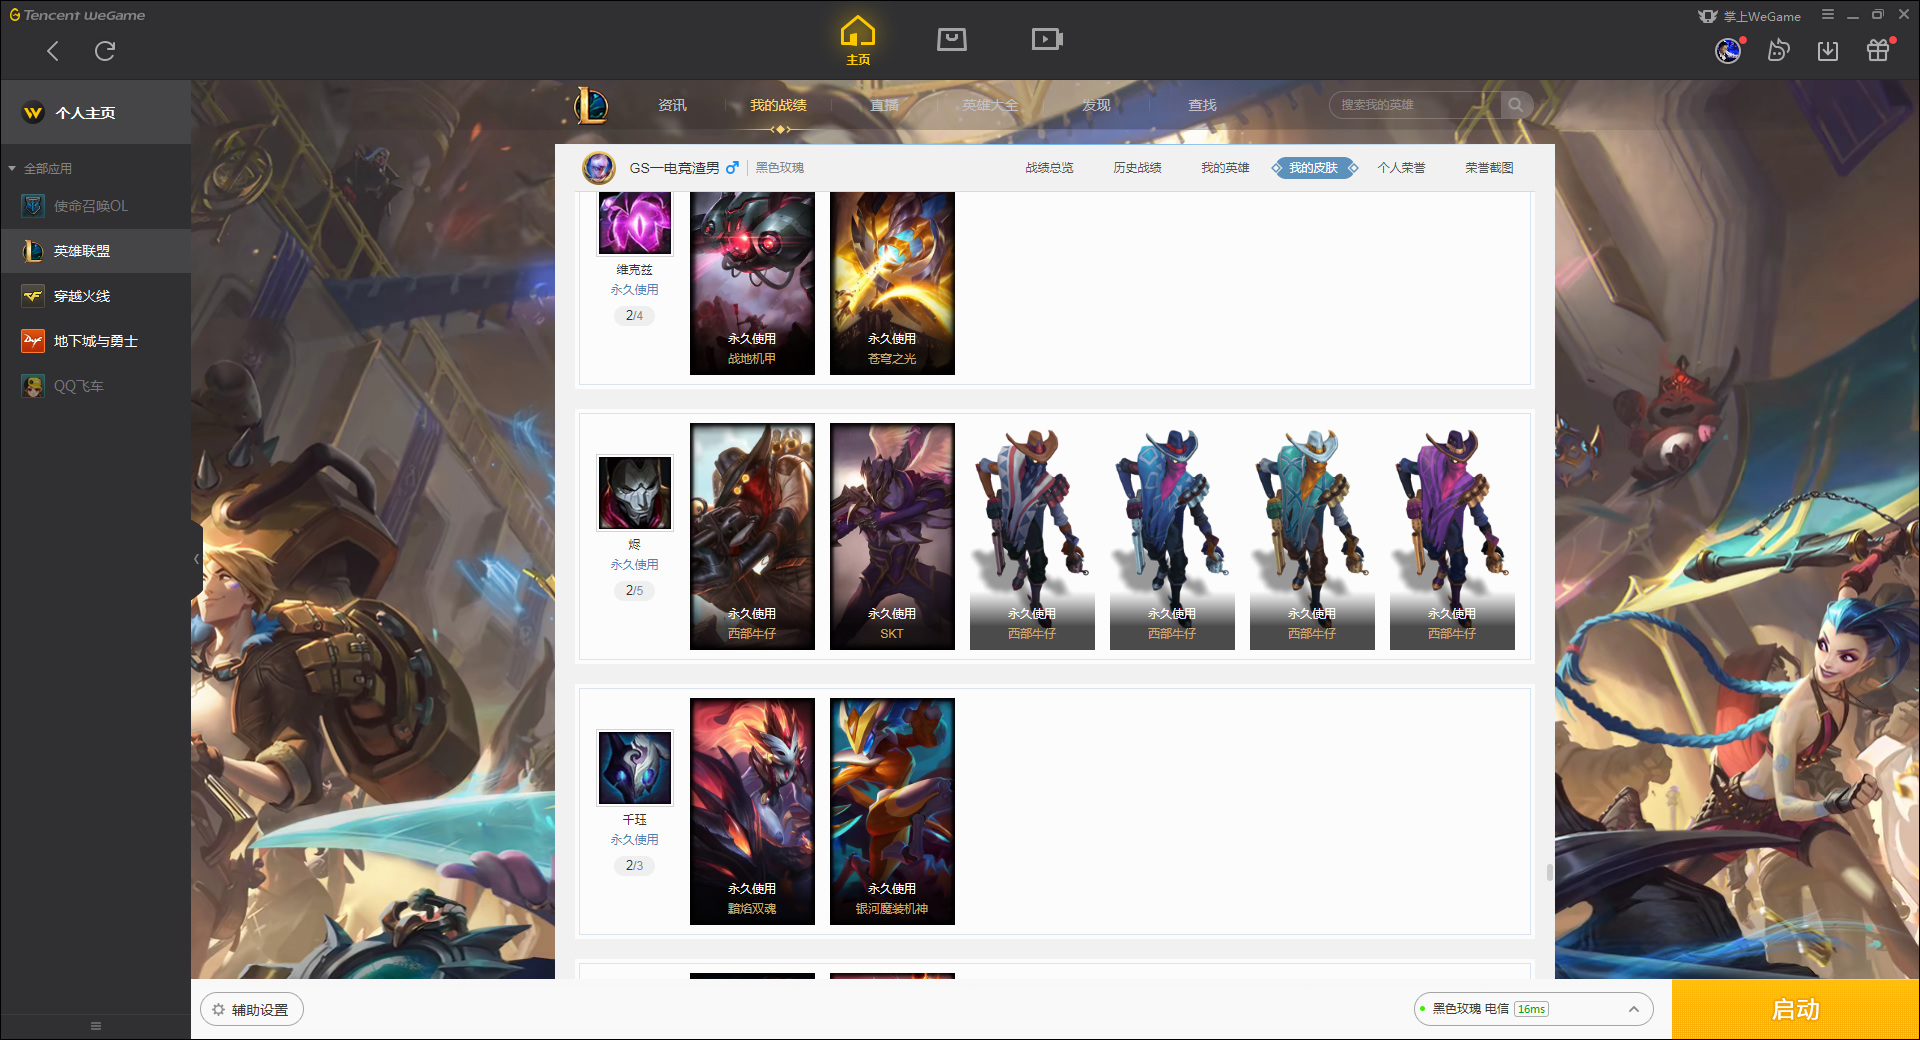The image size is (1920, 1040).
Task: Open teal 西部牛仔 chroma
Action: [x=1312, y=536]
